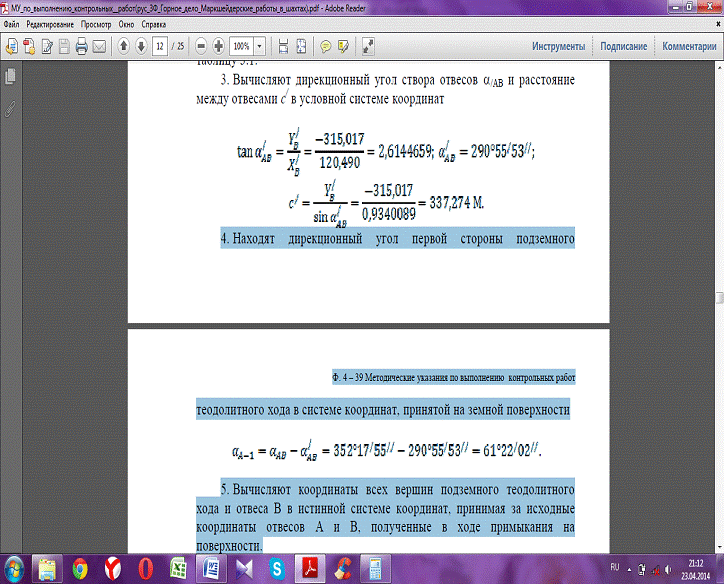The width and height of the screenshot is (724, 584).
Task: Click the RU language indicator in tray
Action: click(615, 567)
